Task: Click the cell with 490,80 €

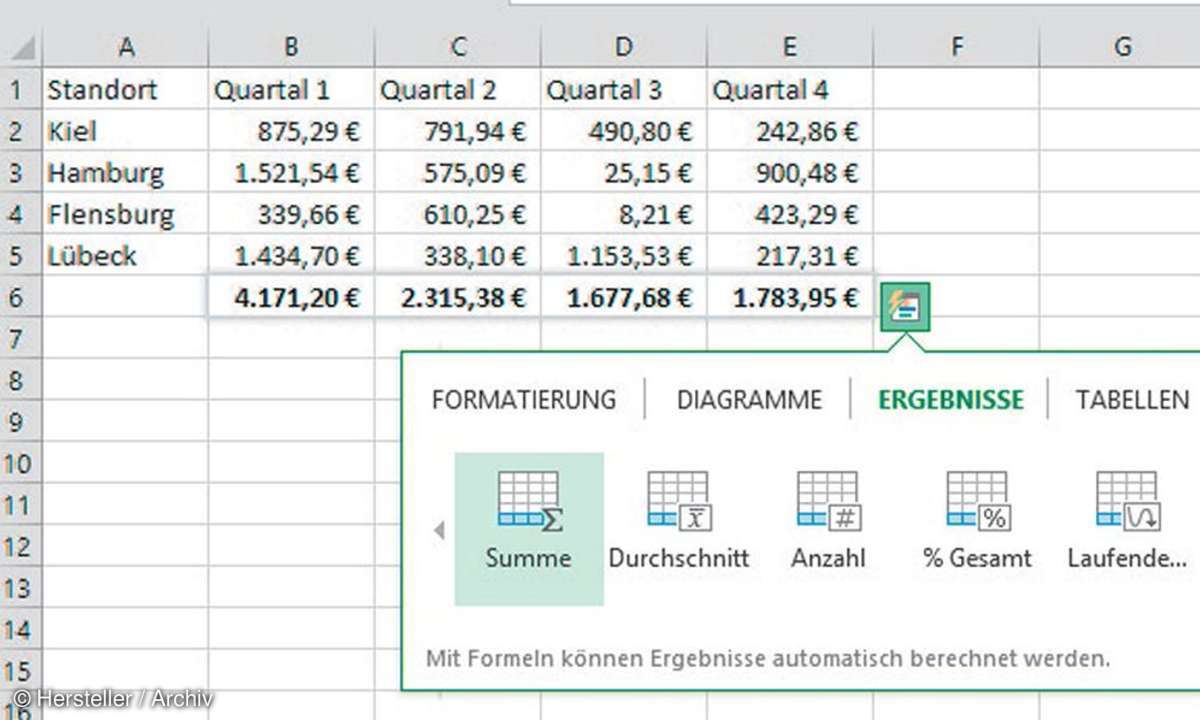Action: click(623, 131)
